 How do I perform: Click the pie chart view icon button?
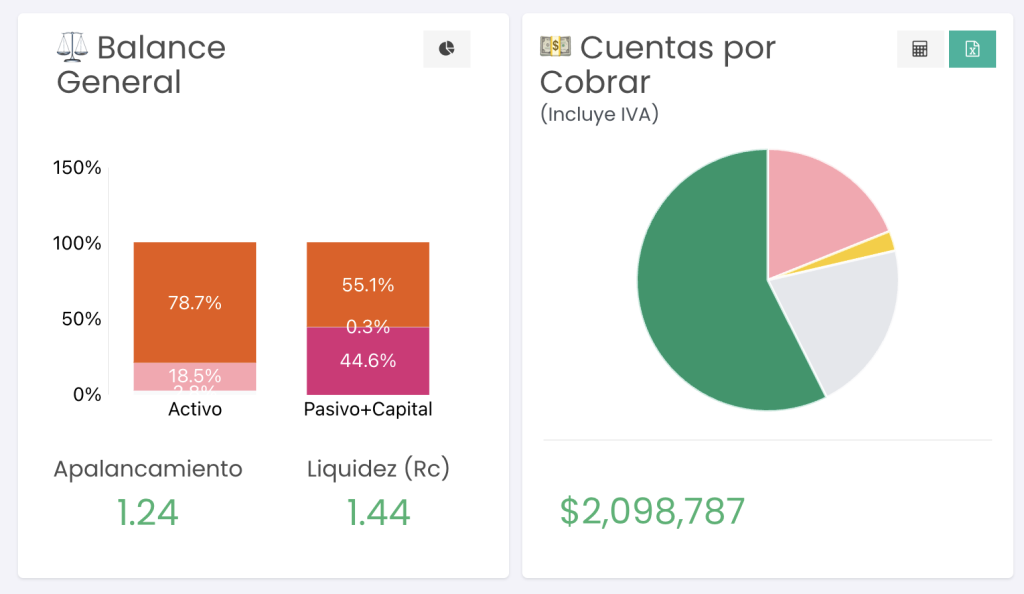(447, 49)
